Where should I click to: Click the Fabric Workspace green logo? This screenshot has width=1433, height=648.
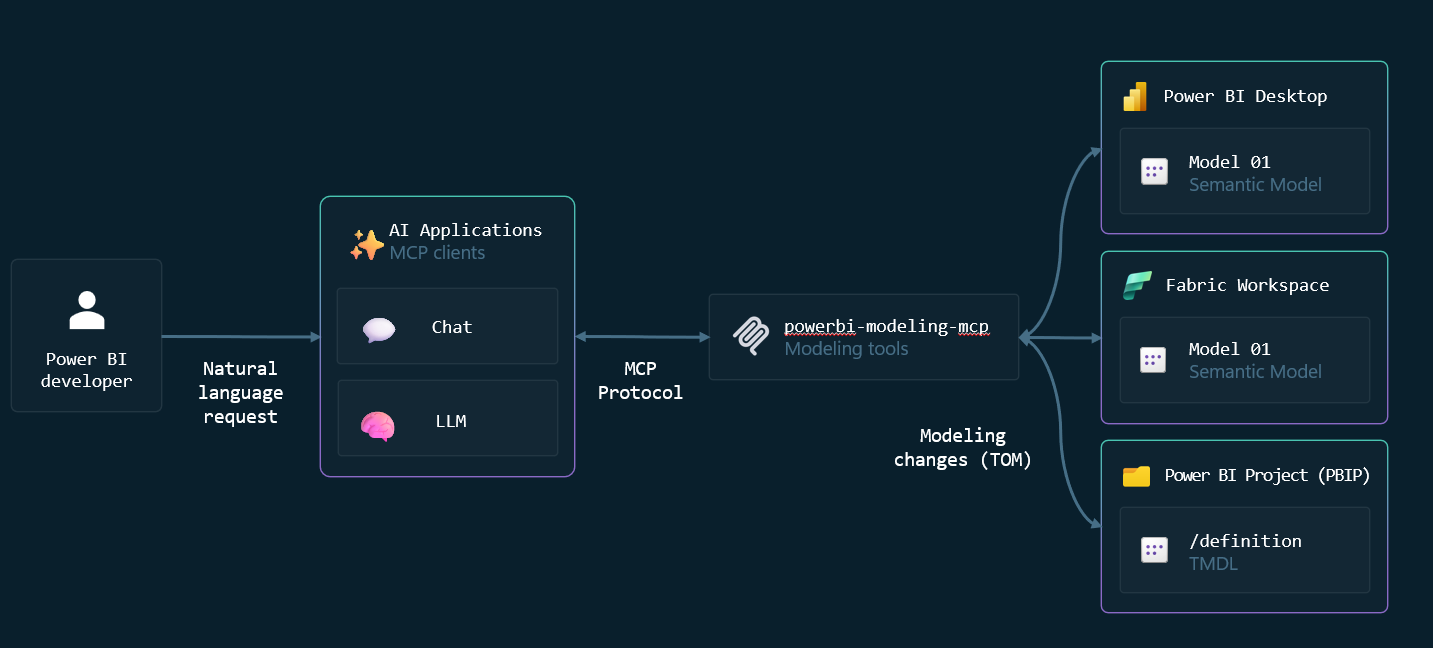pos(1136,286)
